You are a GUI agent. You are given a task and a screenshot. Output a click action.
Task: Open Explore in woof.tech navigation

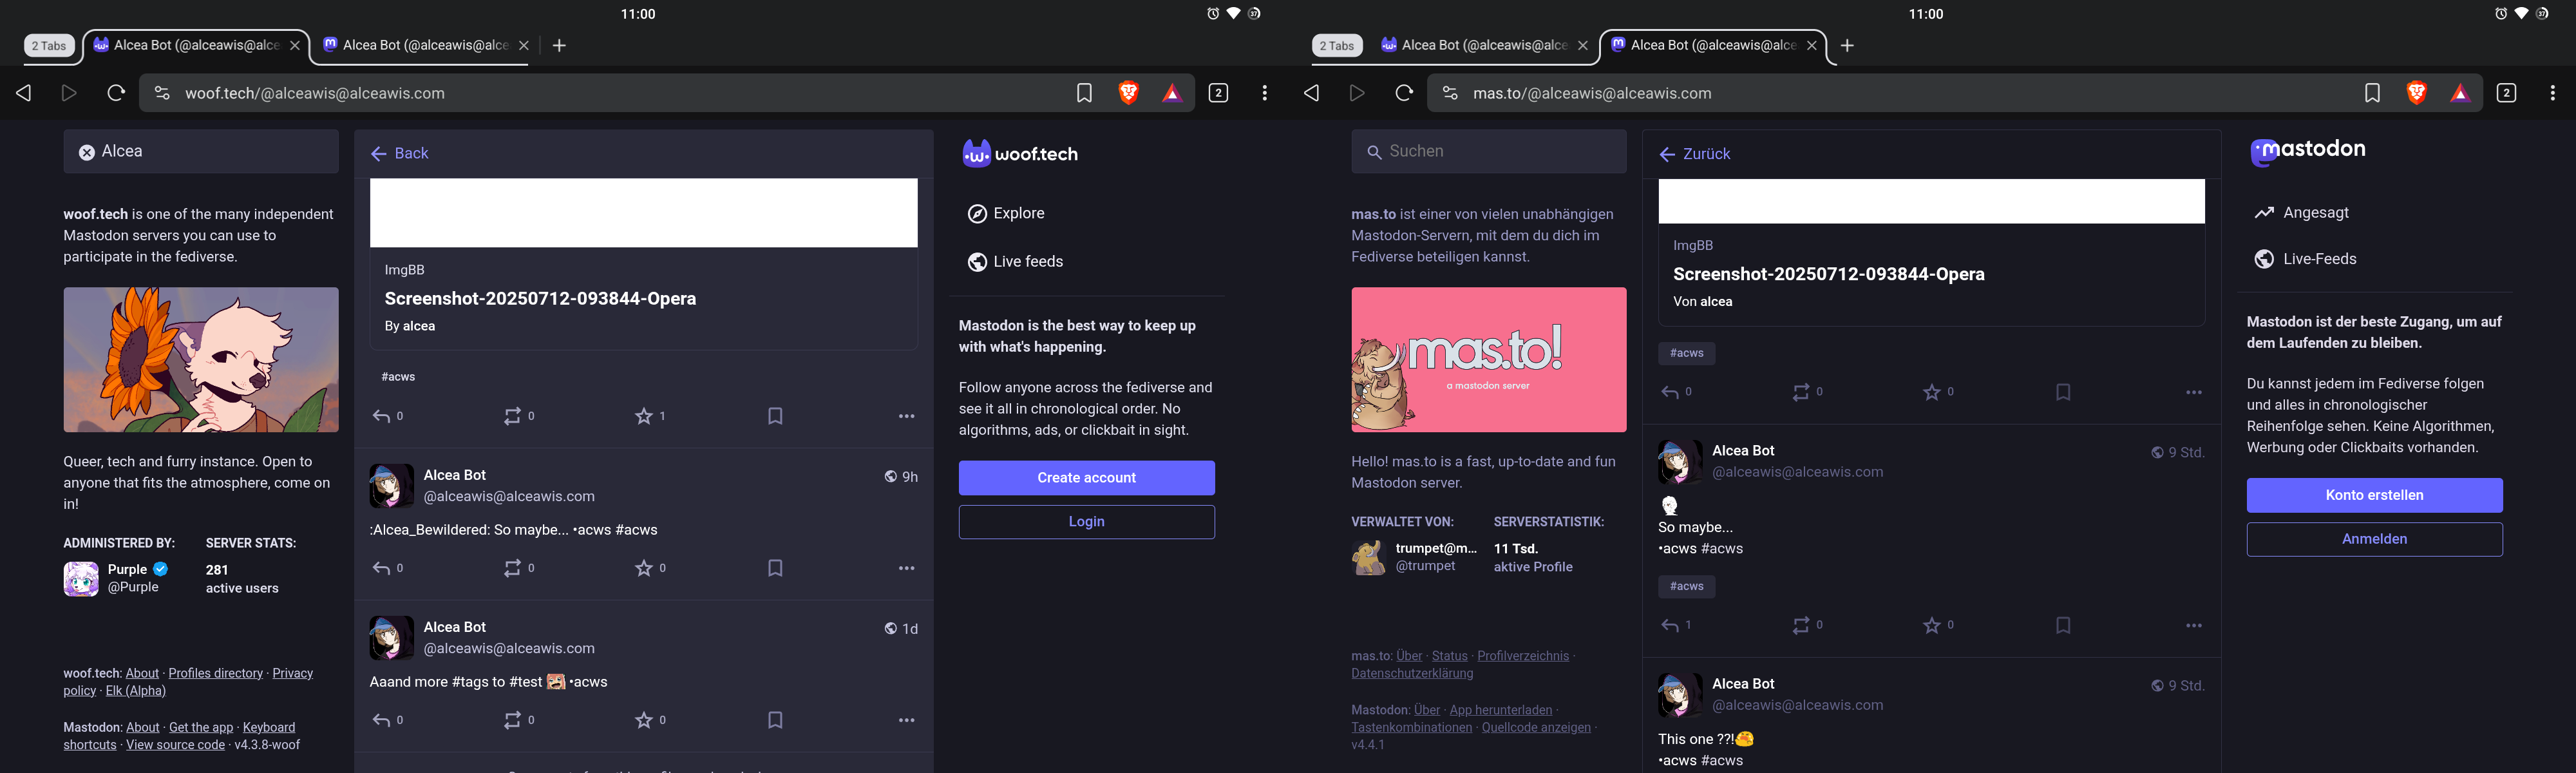pos(1006,213)
